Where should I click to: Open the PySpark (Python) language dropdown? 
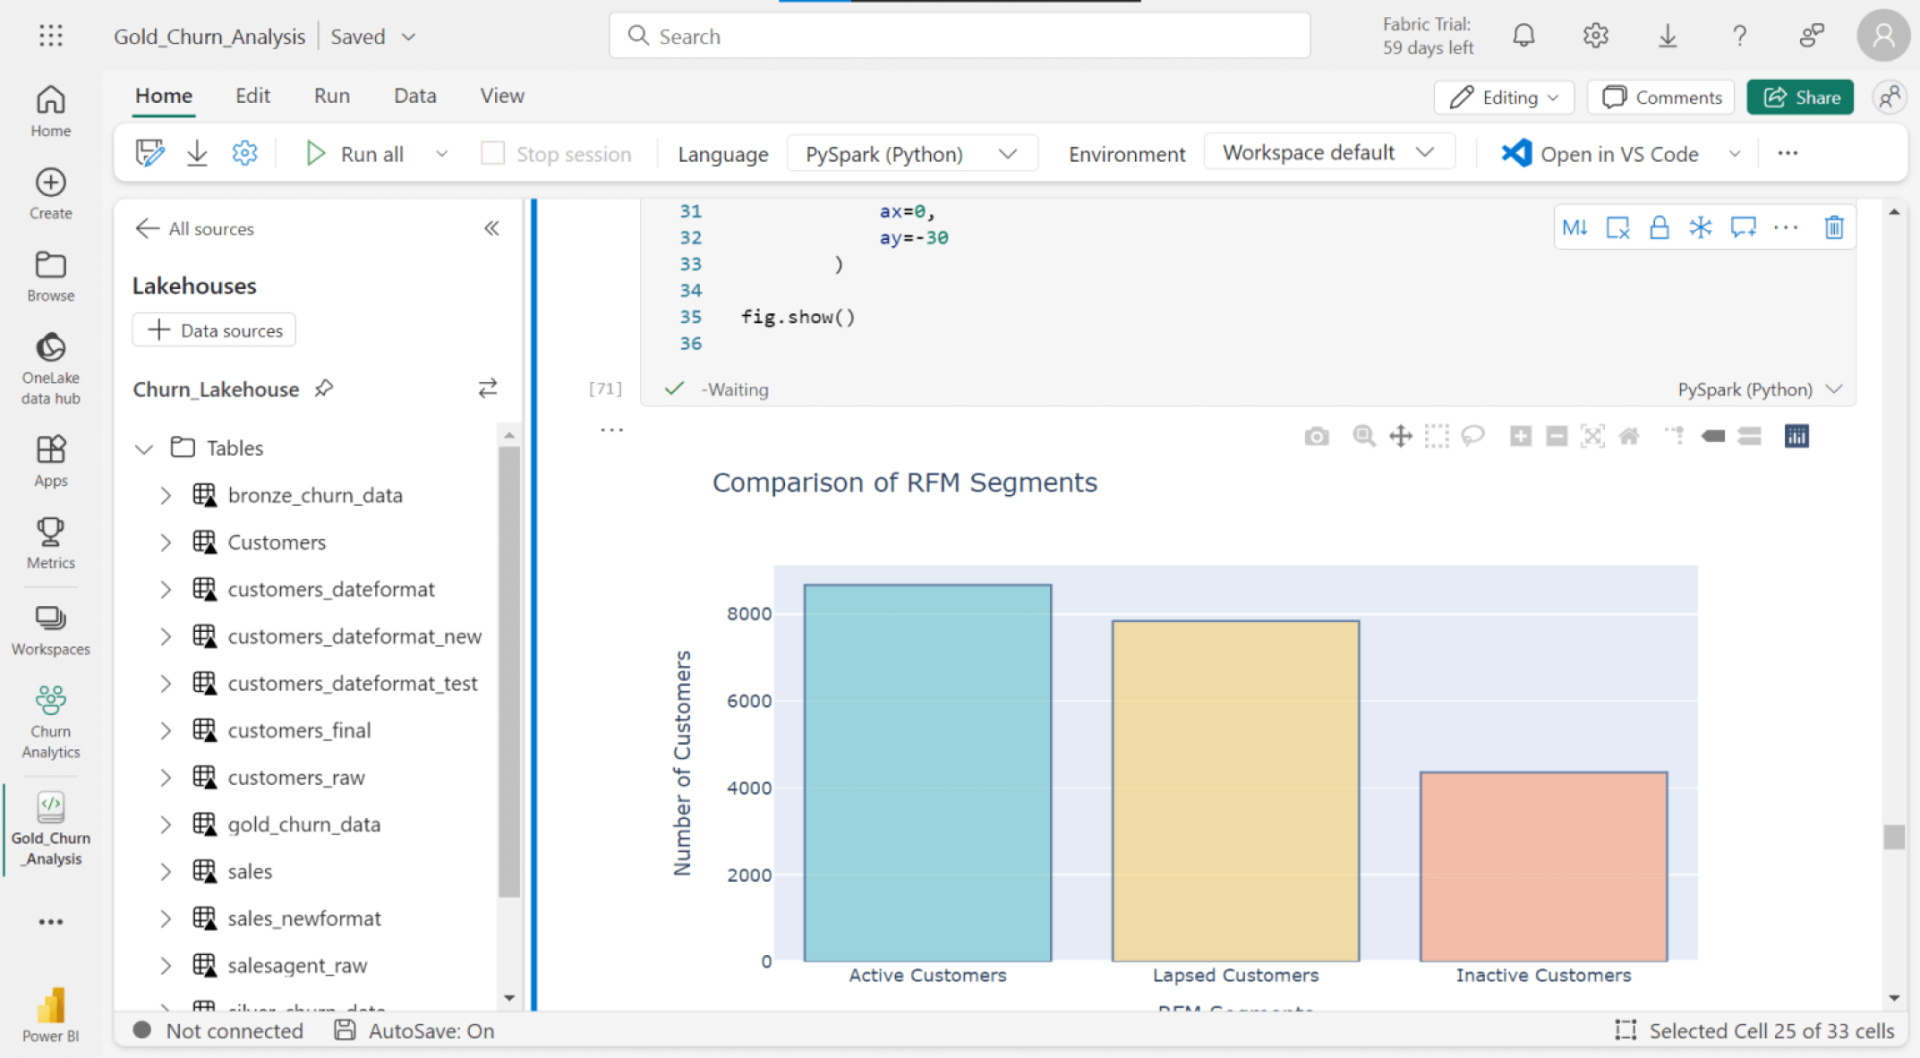(x=912, y=154)
